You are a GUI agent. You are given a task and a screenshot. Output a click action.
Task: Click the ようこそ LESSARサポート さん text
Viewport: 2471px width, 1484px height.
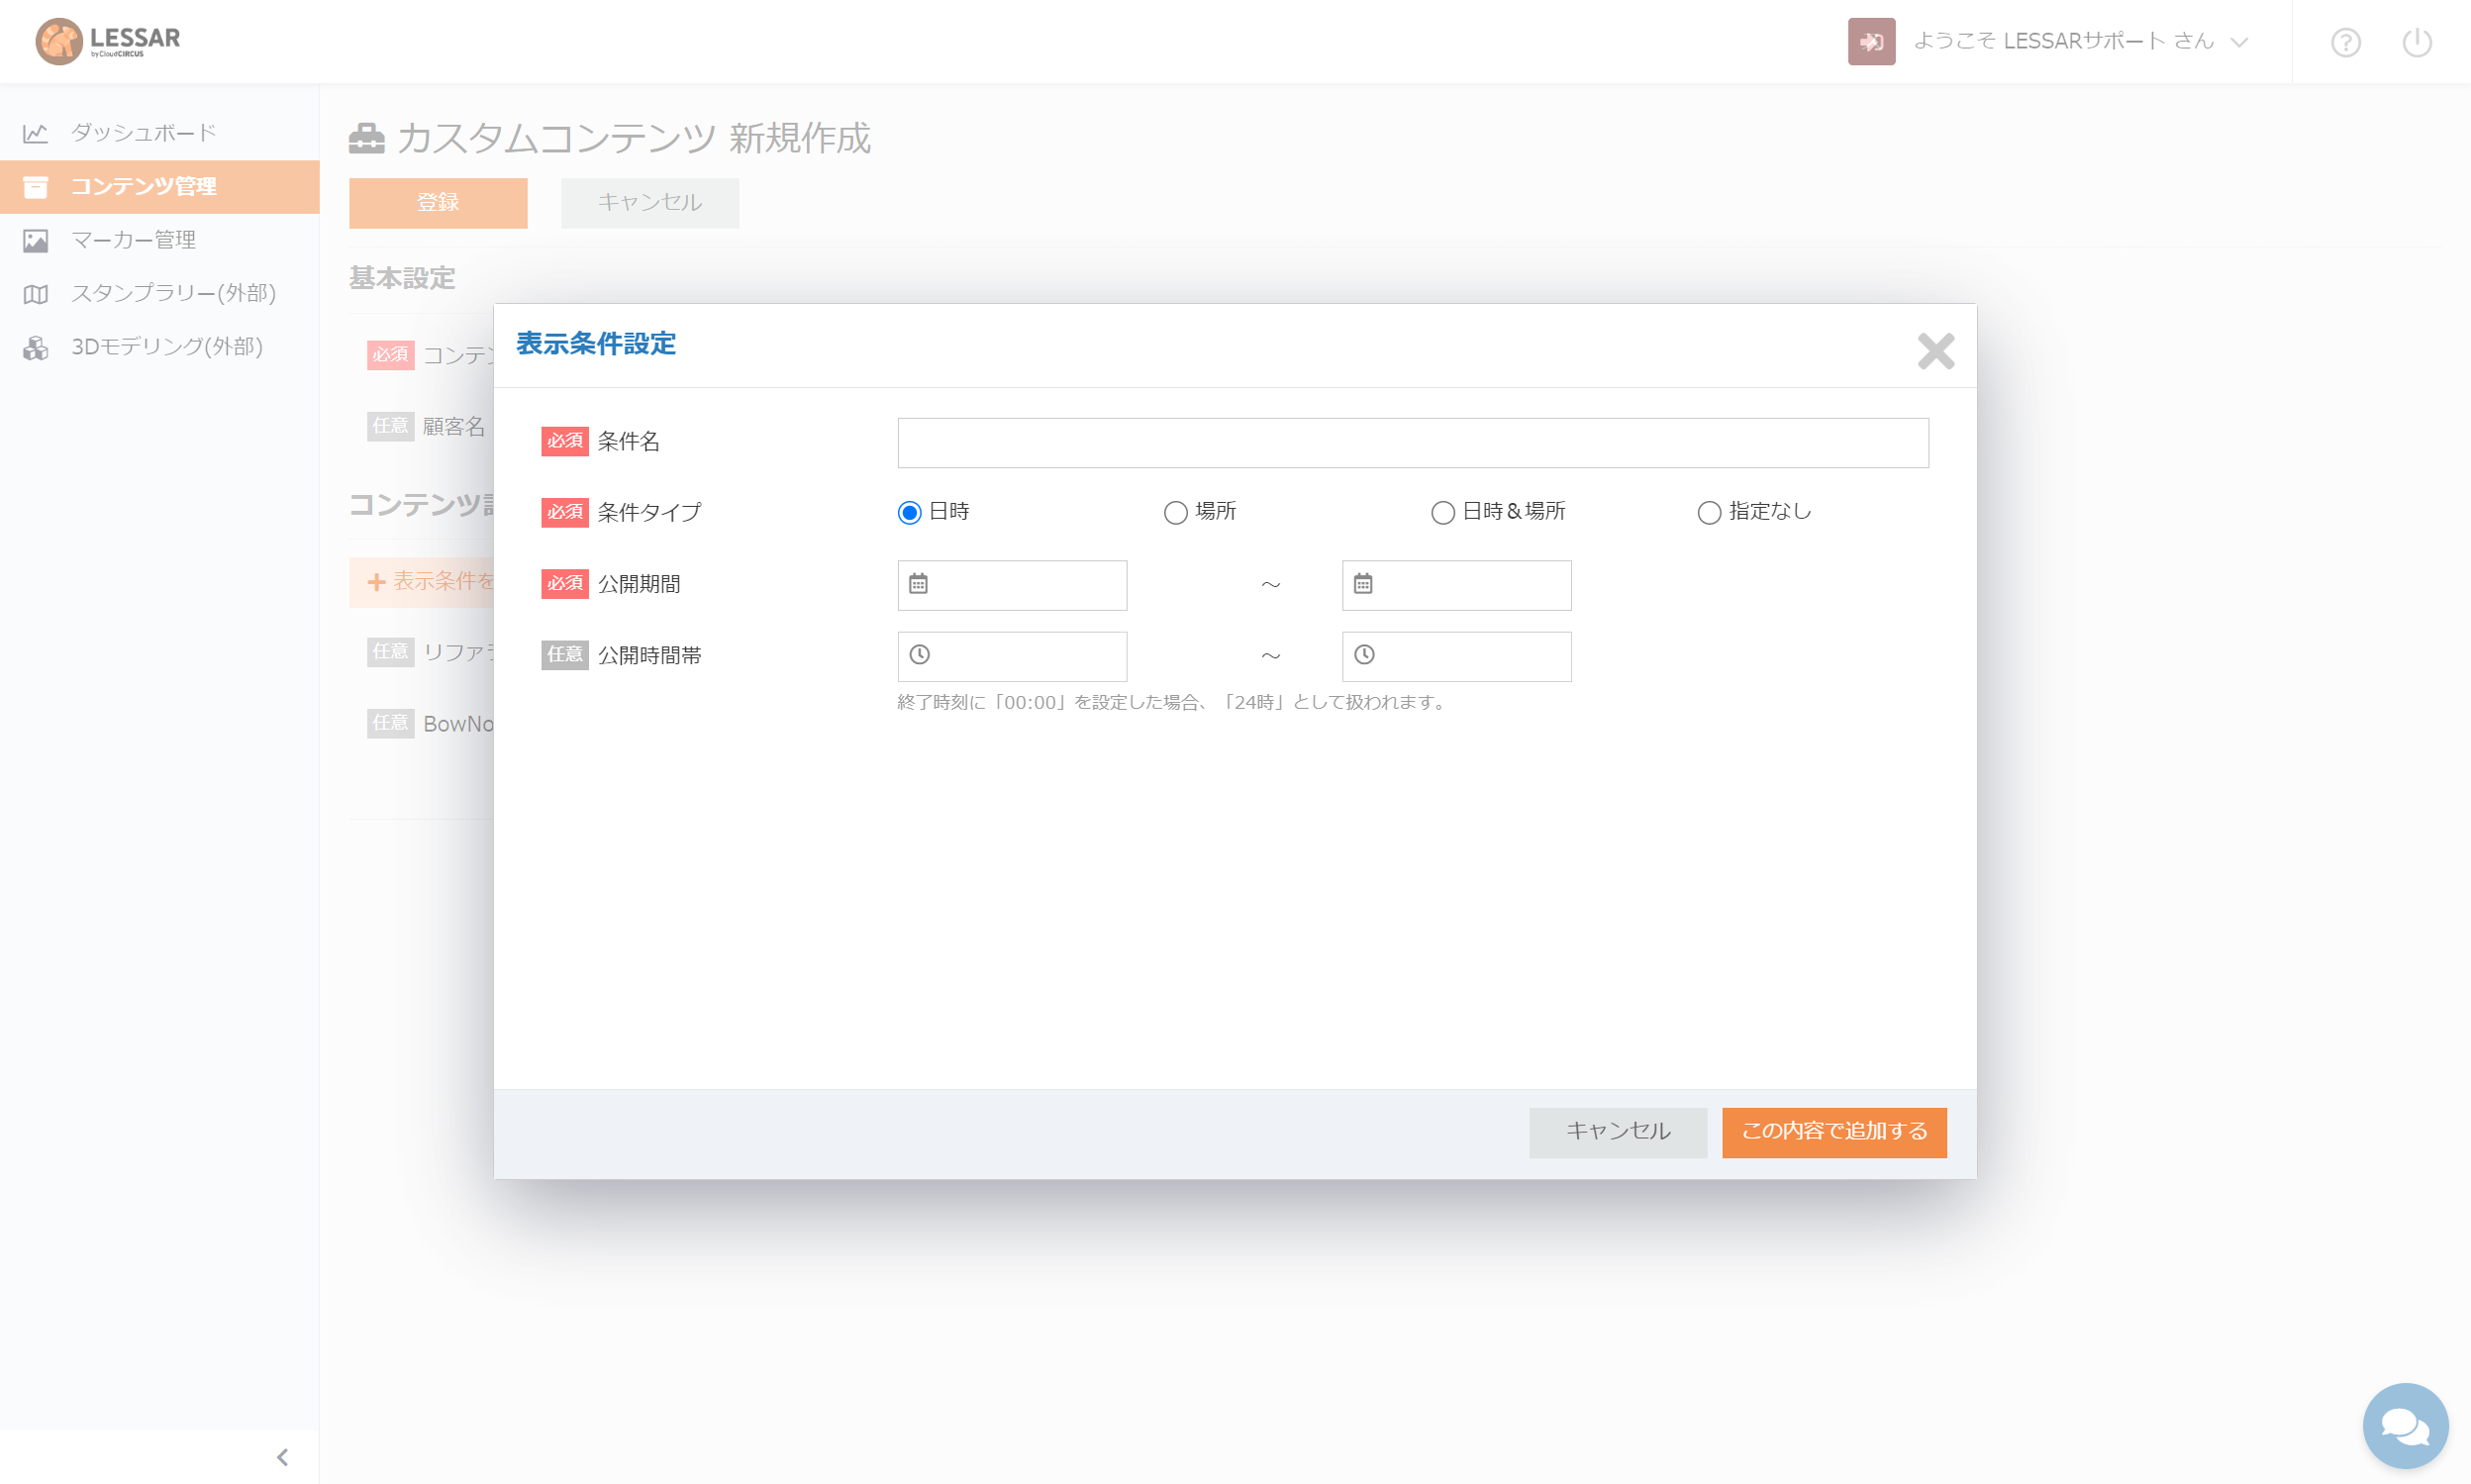[2063, 41]
